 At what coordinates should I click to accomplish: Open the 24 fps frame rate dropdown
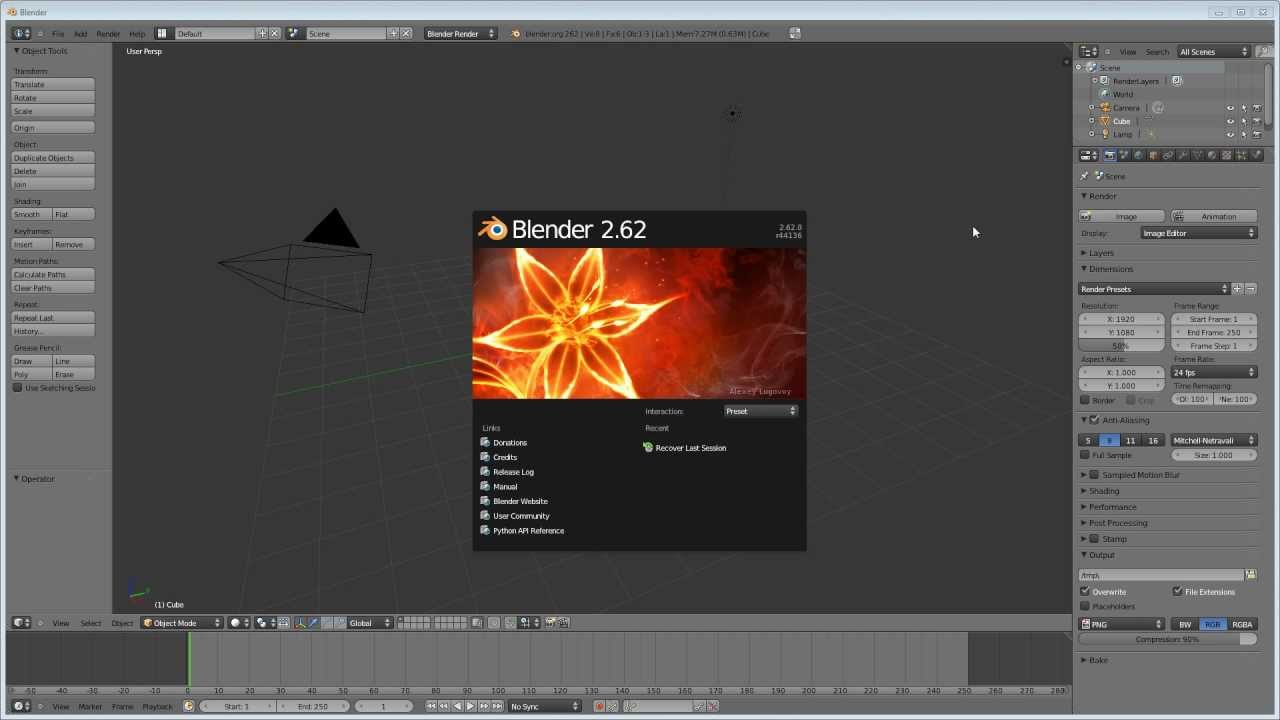(x=1214, y=372)
